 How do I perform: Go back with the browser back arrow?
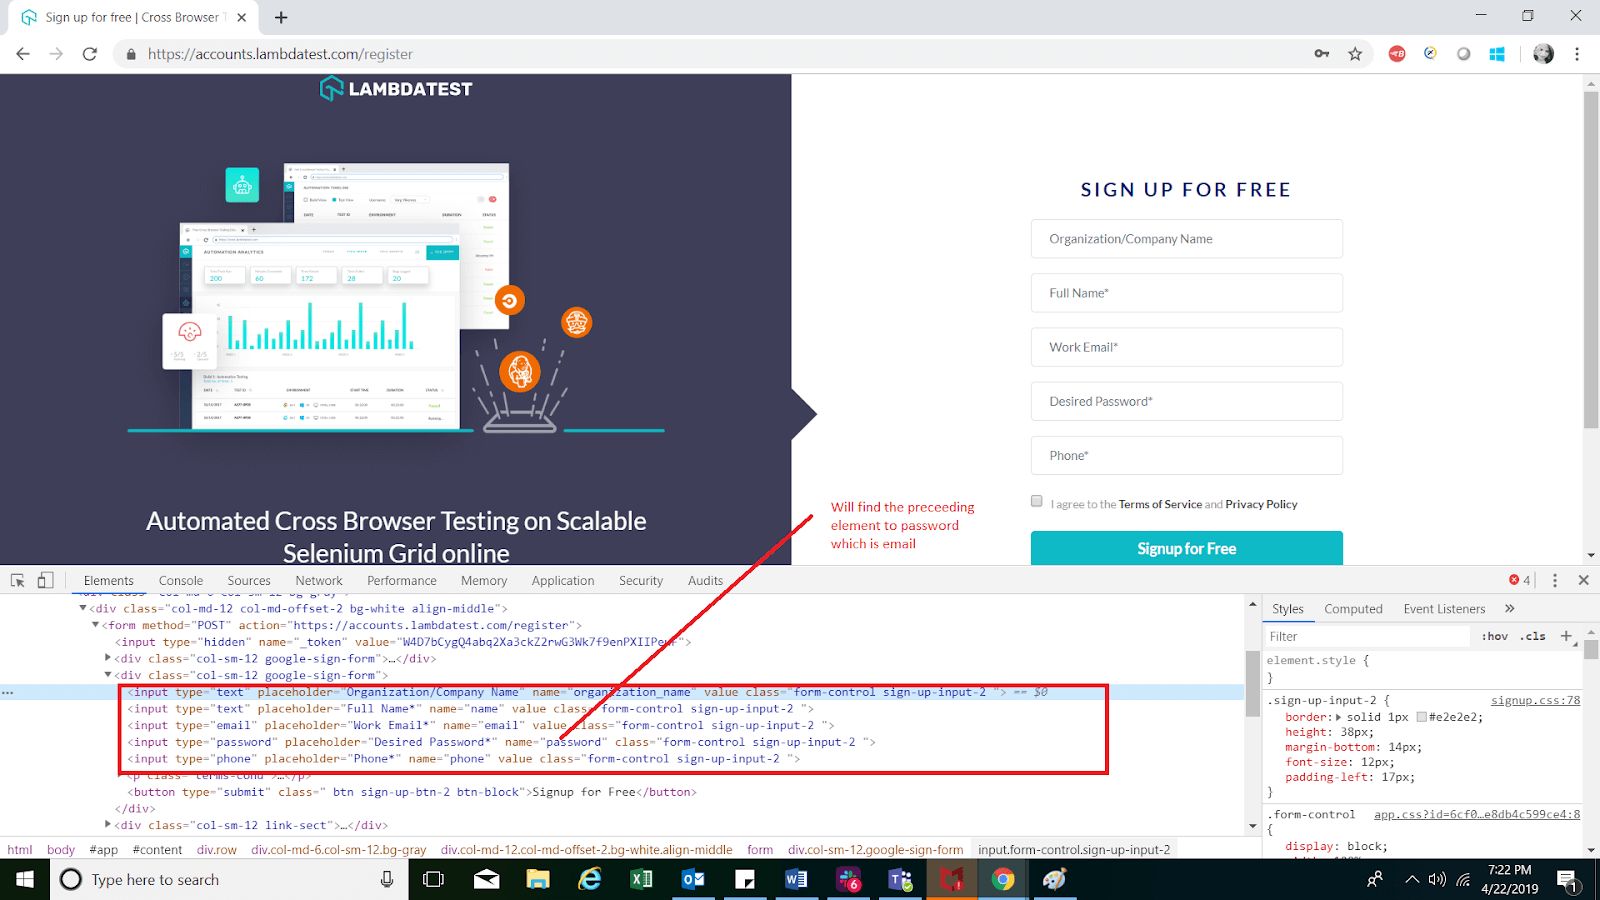tap(23, 54)
